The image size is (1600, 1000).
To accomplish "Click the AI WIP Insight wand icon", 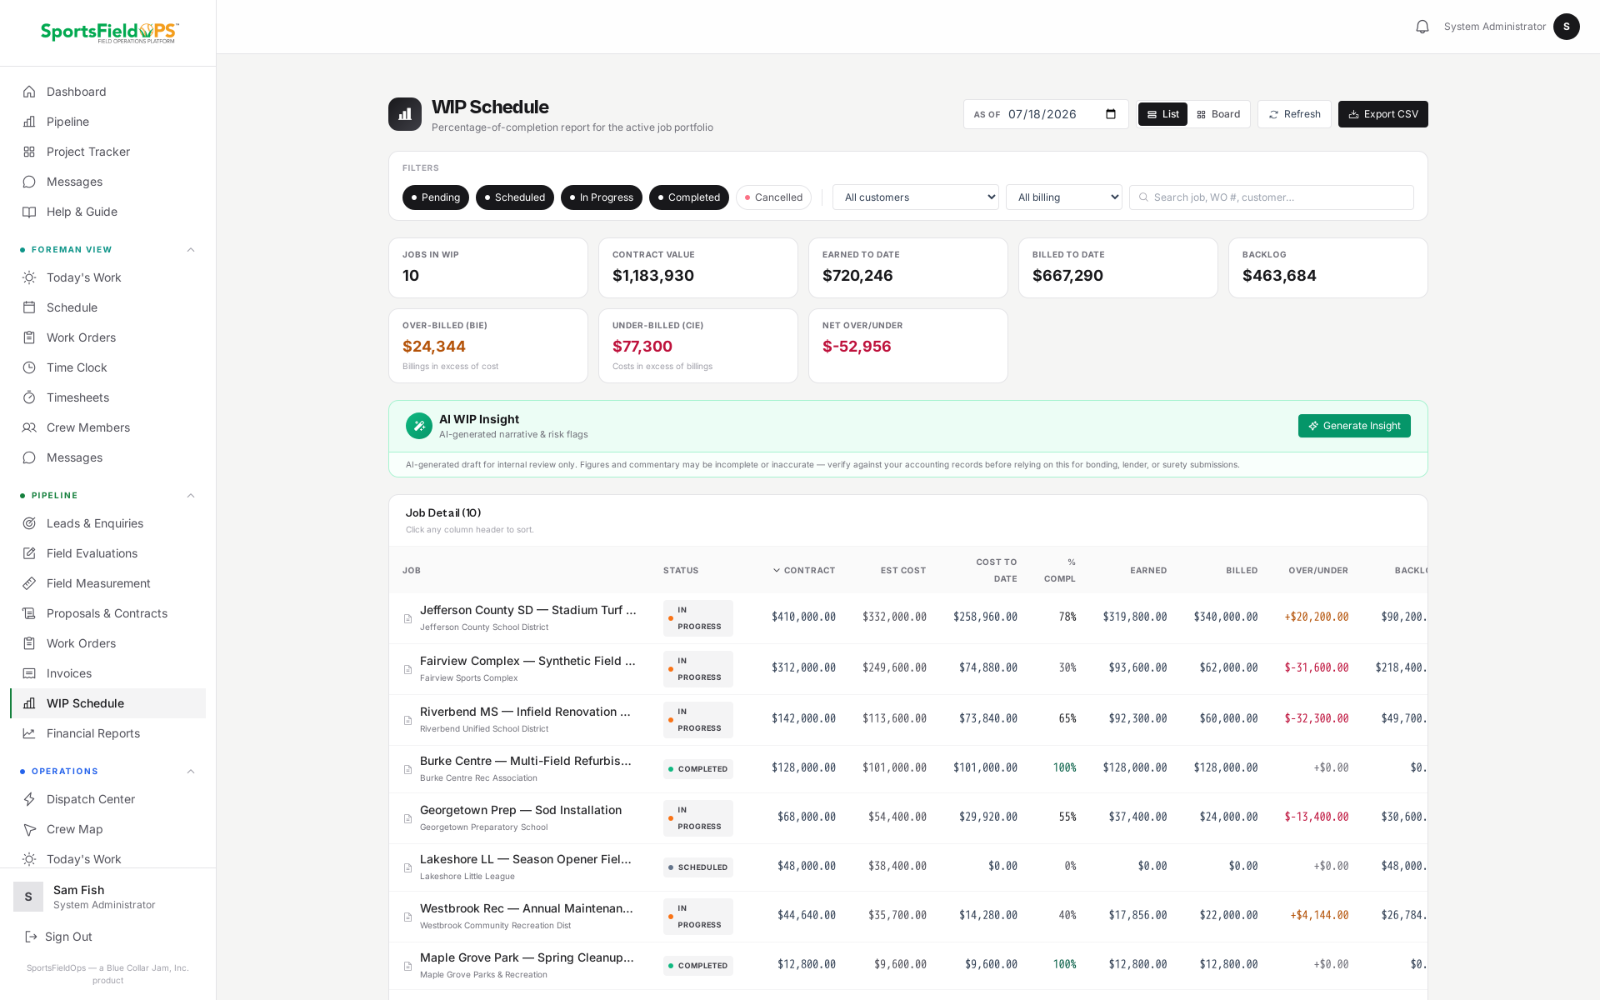I will 419,426.
